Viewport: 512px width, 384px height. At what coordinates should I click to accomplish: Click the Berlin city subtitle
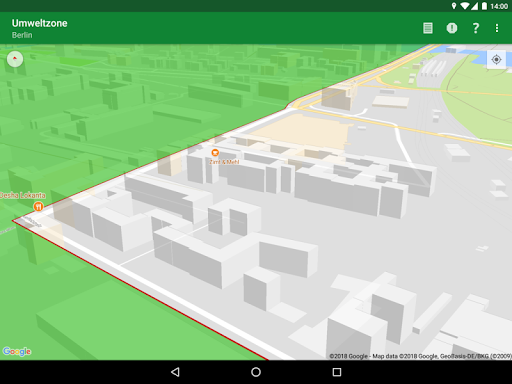click(x=22, y=35)
